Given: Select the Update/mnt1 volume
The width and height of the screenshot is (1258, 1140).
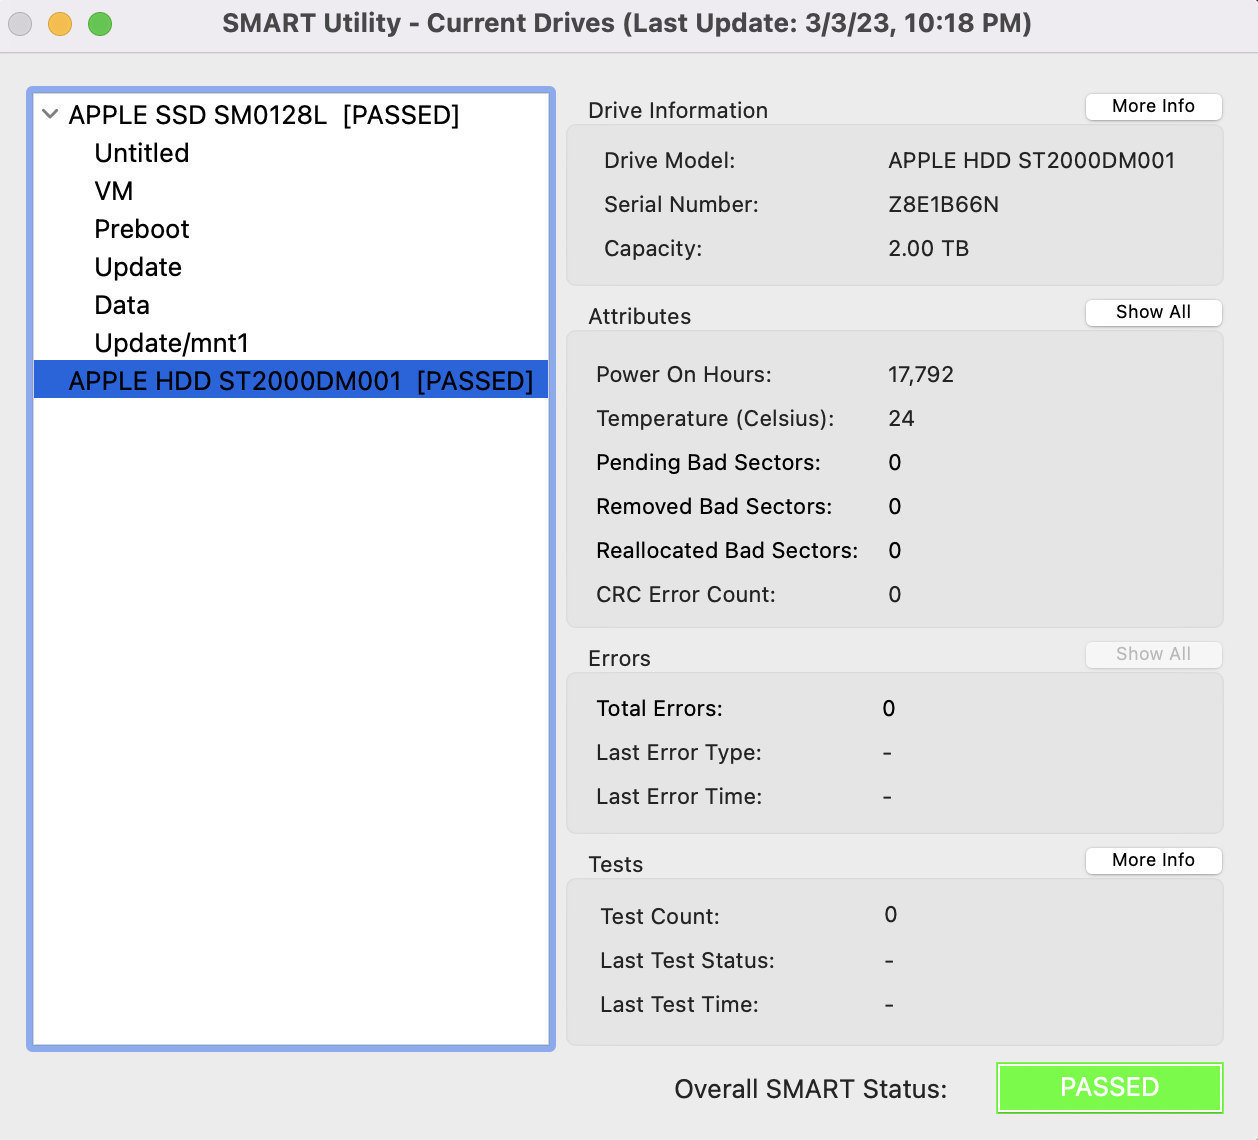Looking at the screenshot, I should pos(171,343).
